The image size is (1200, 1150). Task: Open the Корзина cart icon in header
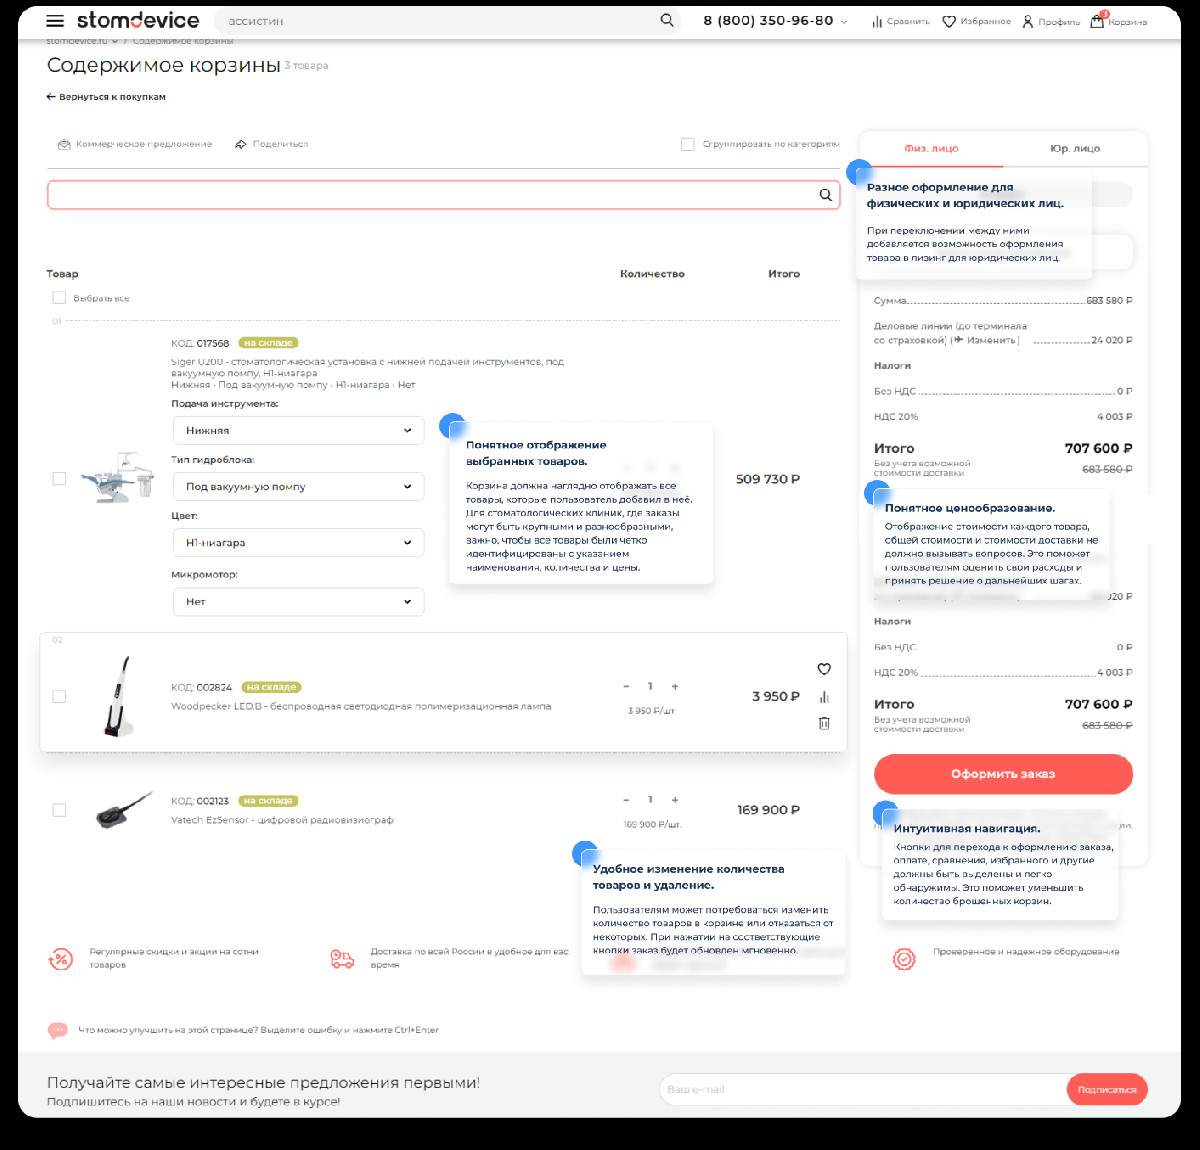coord(1097,21)
